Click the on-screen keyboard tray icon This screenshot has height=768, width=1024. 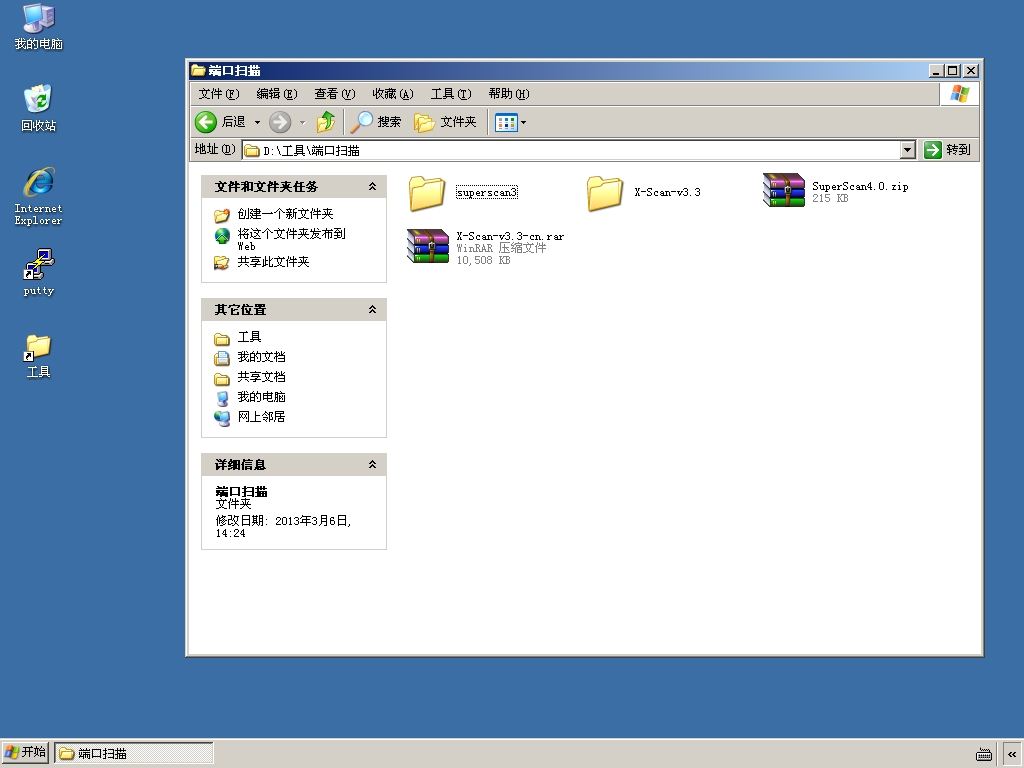click(x=984, y=754)
